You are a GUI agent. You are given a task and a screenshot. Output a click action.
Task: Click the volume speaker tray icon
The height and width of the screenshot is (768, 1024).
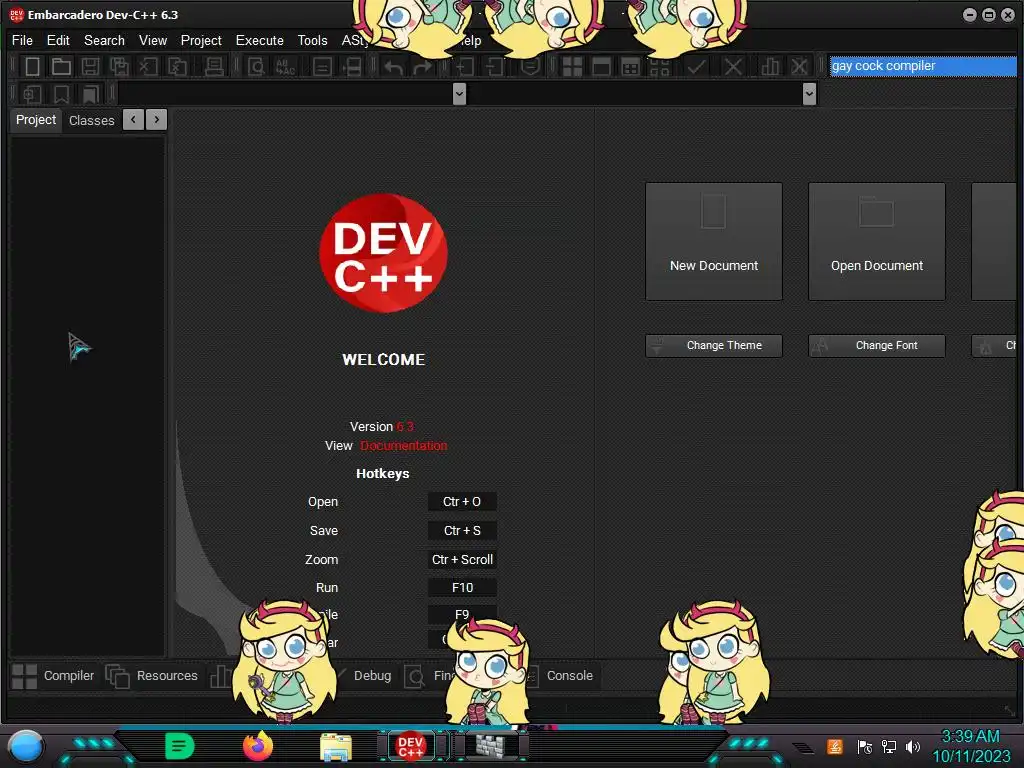pyautogui.click(x=912, y=746)
